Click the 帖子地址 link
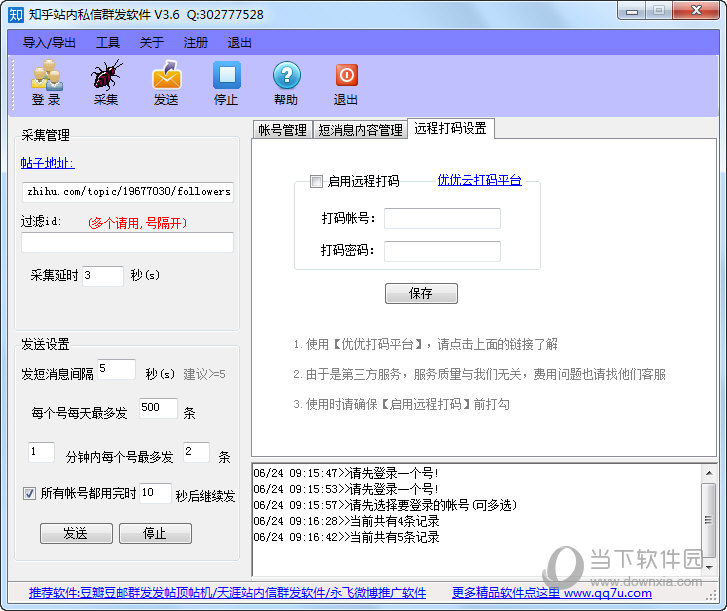727x611 pixels. click(47, 163)
